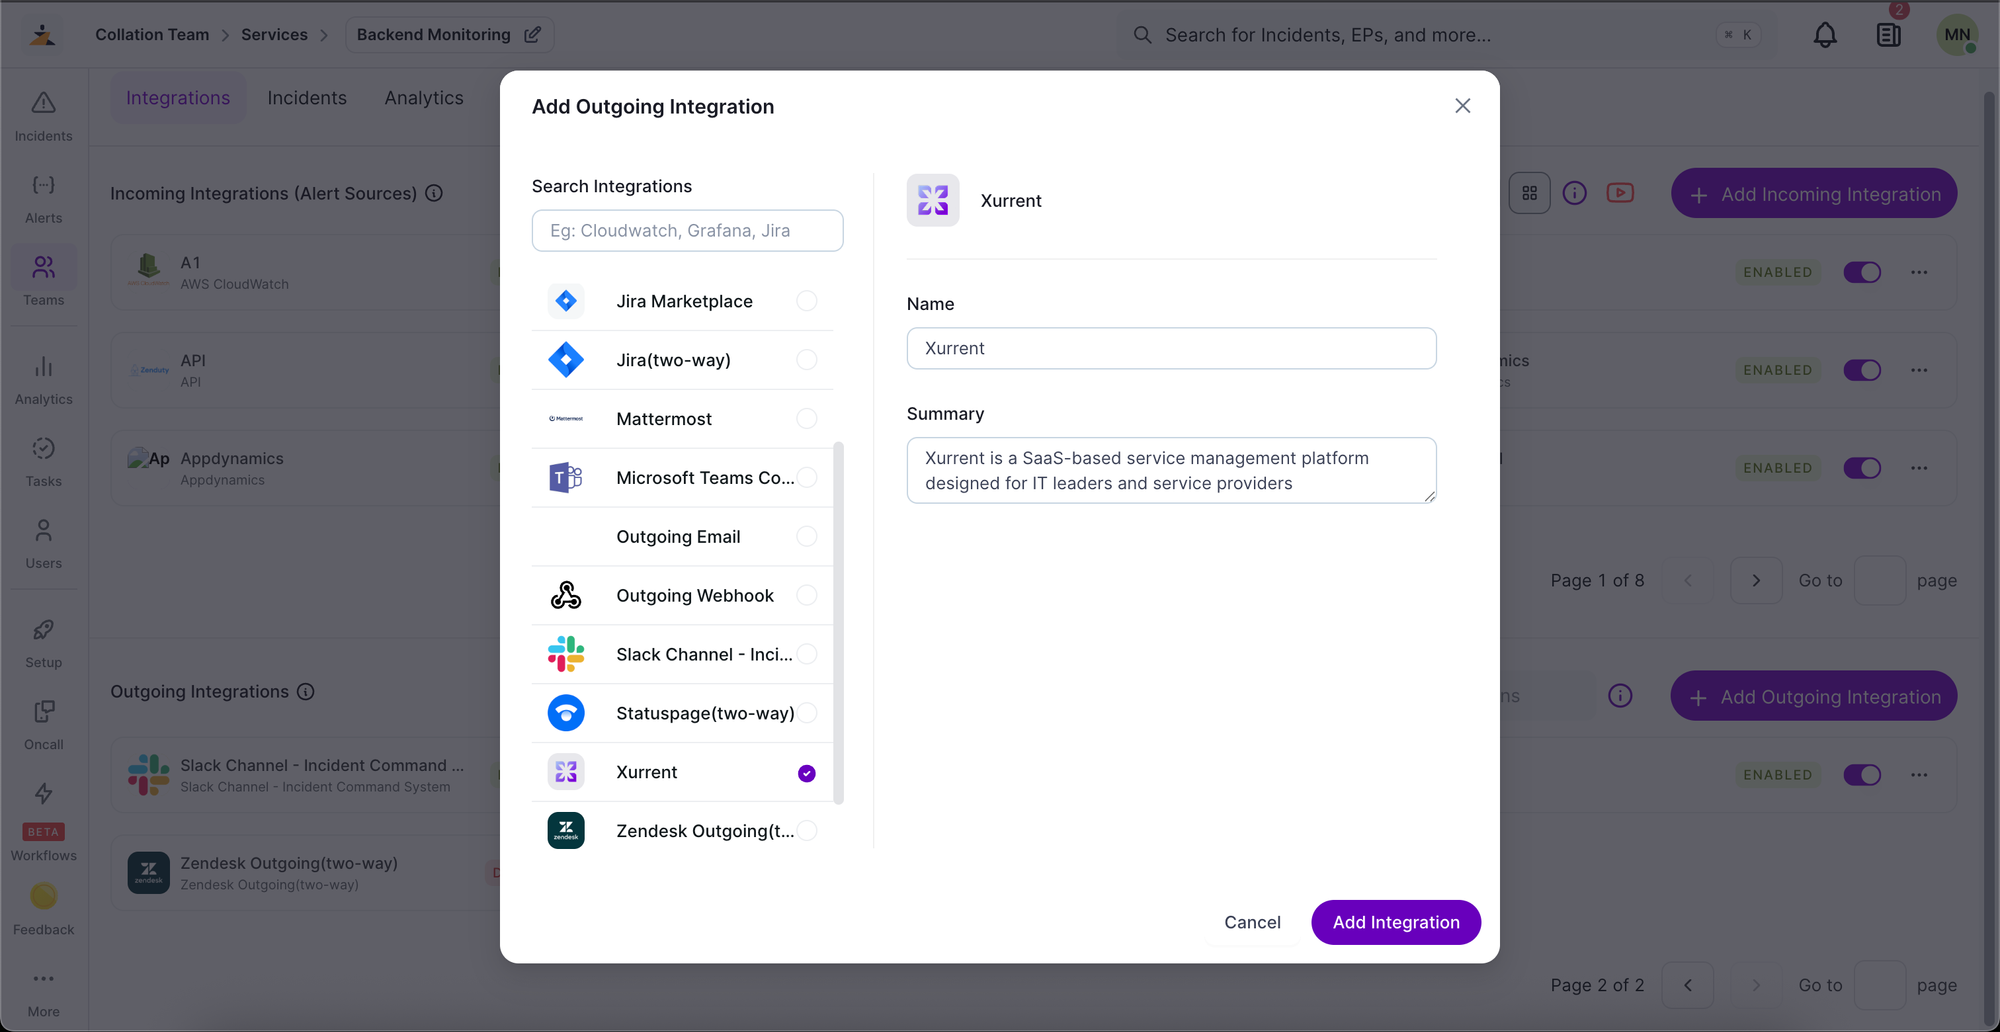2000x1032 pixels.
Task: Toggle the API integration enabled switch
Action: tap(1862, 370)
